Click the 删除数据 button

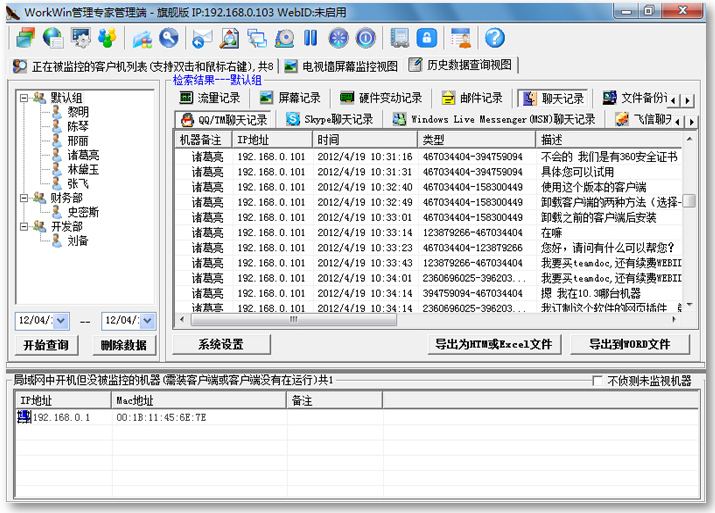[x=124, y=345]
